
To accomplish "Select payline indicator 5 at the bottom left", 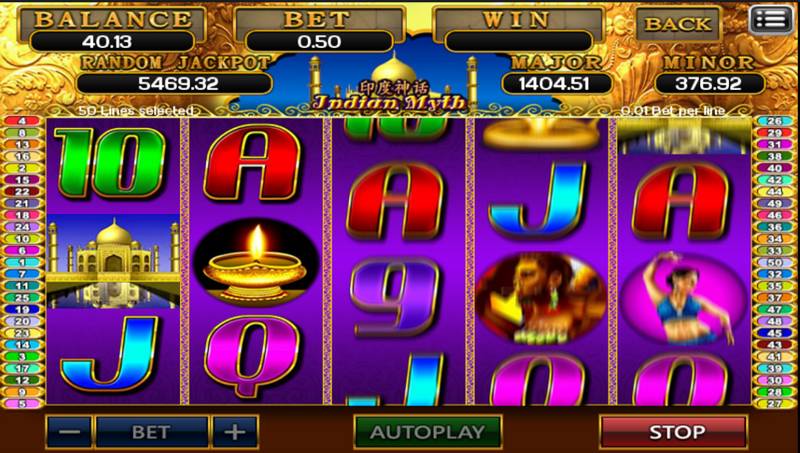I will coord(22,404).
